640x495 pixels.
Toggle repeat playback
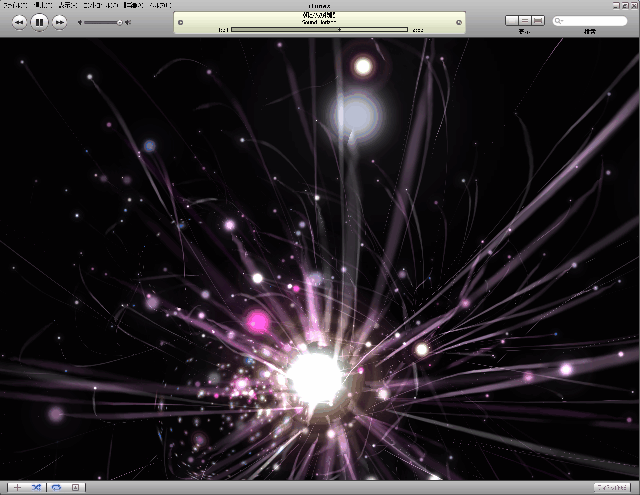click(x=56, y=487)
